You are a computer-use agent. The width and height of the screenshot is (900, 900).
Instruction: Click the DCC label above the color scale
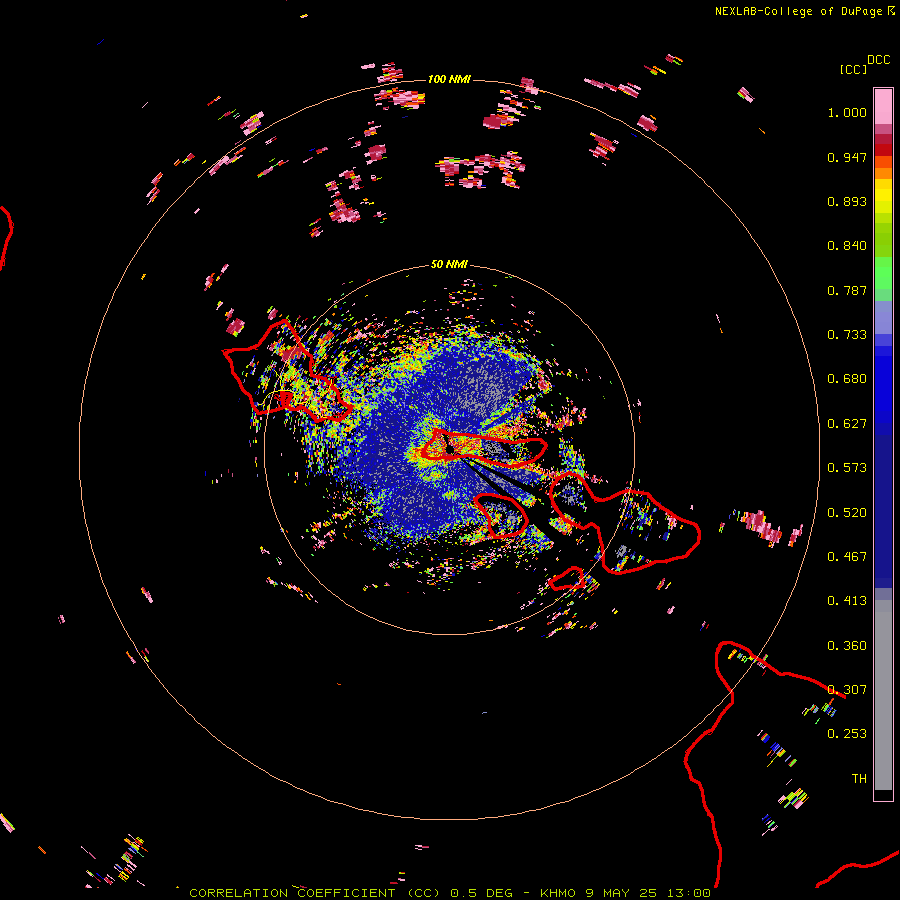click(x=878, y=60)
